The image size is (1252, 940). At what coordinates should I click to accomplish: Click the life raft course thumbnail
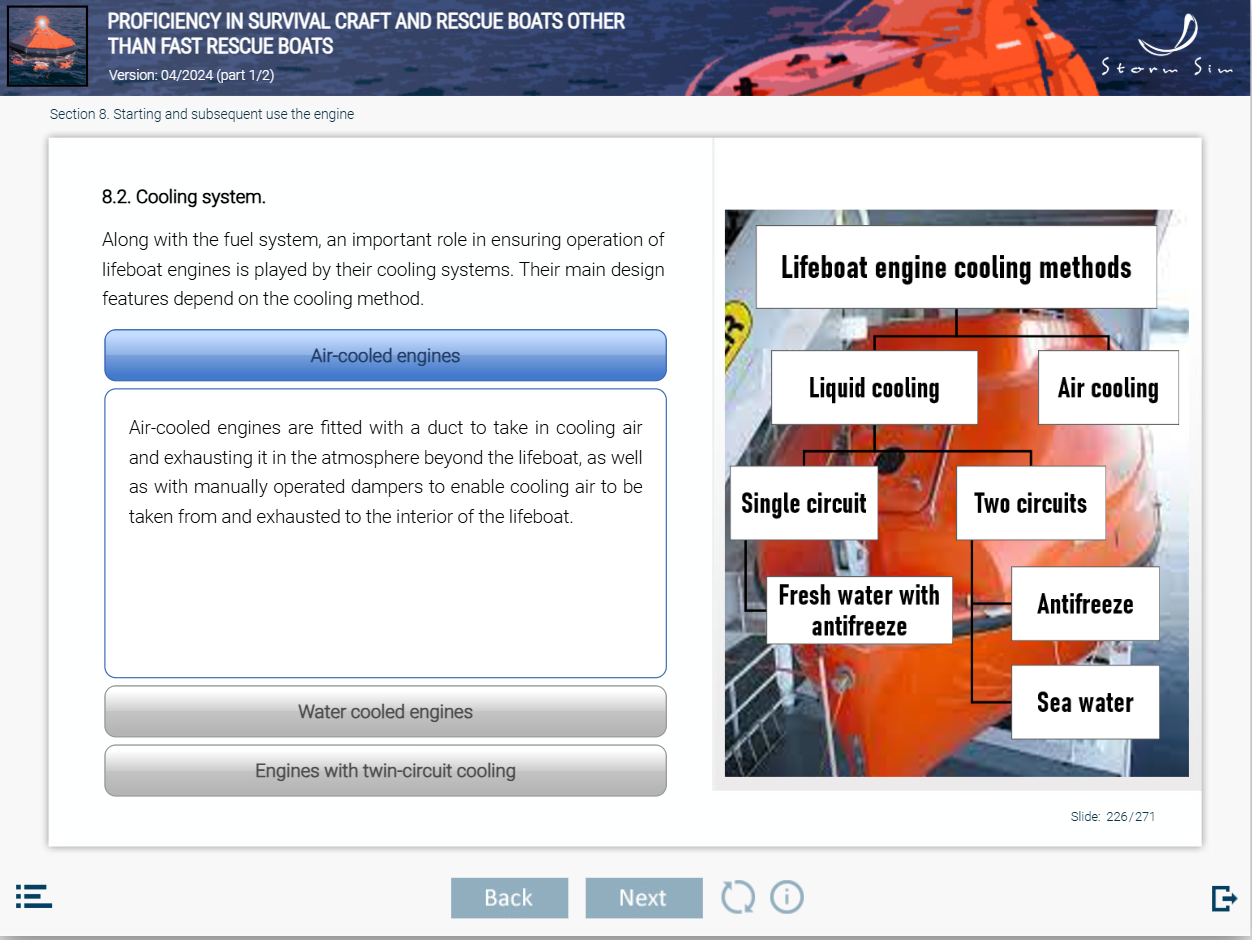coord(47,46)
